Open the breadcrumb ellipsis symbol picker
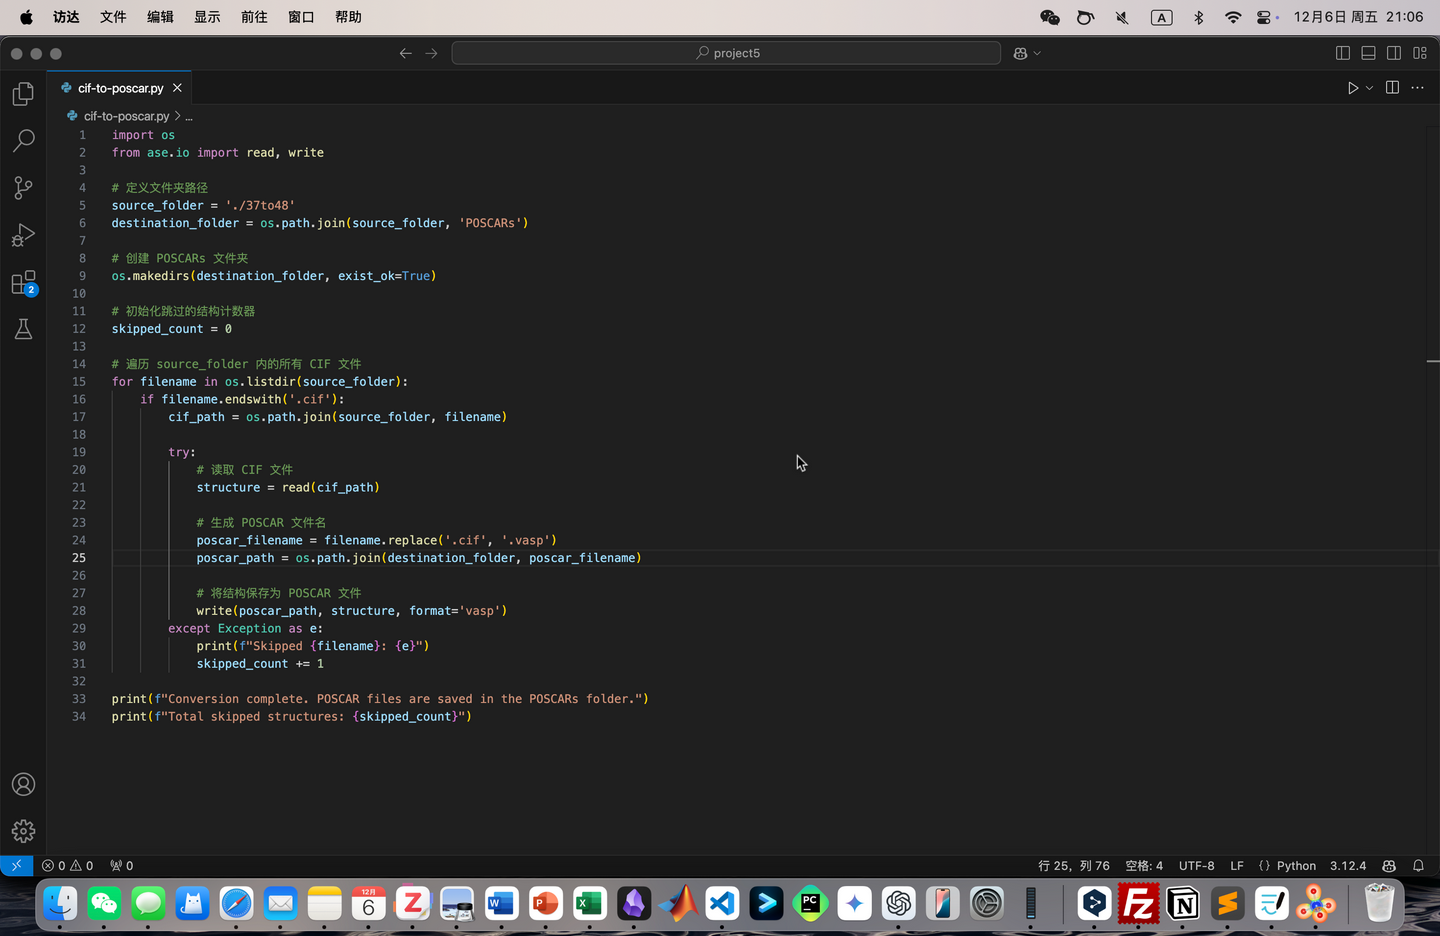The width and height of the screenshot is (1440, 936). (x=189, y=116)
